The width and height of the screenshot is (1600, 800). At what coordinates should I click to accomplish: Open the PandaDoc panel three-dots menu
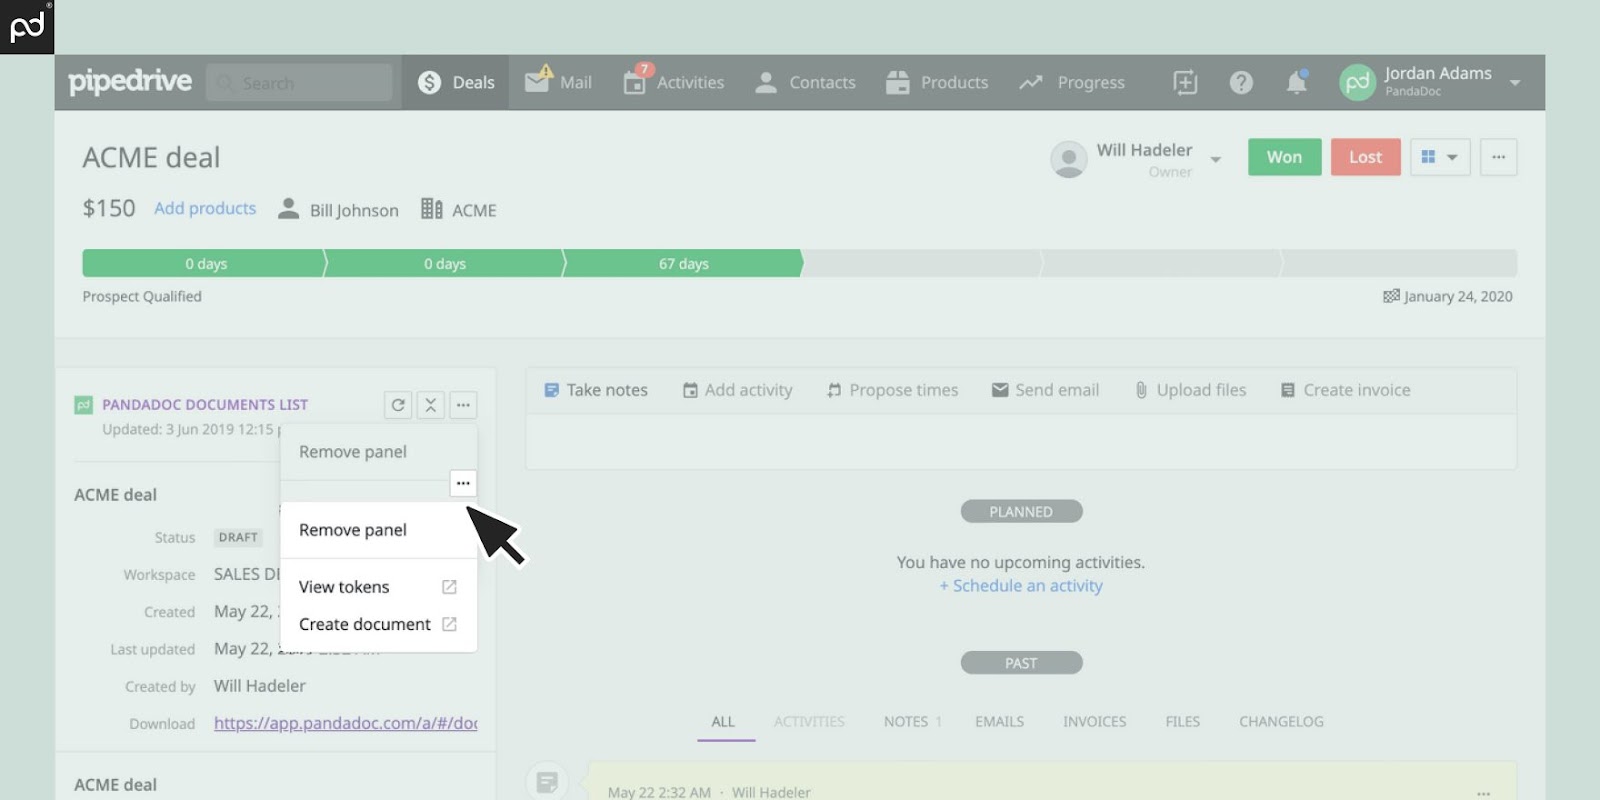(x=463, y=405)
